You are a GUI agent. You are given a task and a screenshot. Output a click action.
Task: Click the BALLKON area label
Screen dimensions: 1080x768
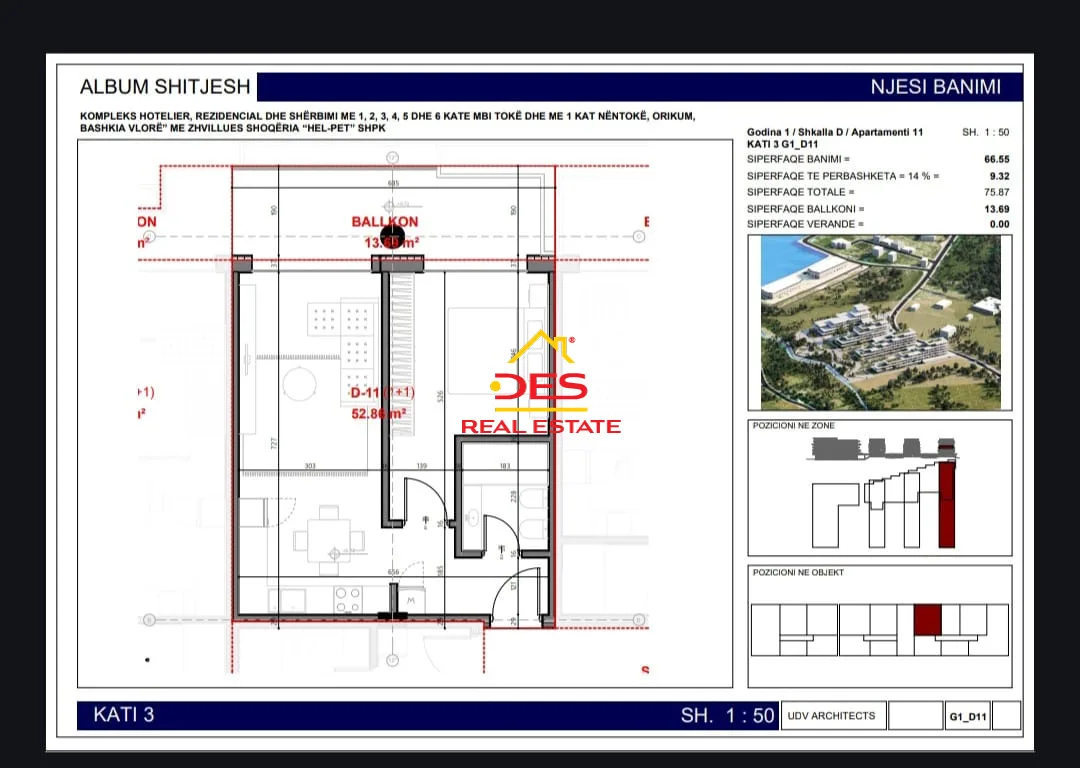pos(385,222)
